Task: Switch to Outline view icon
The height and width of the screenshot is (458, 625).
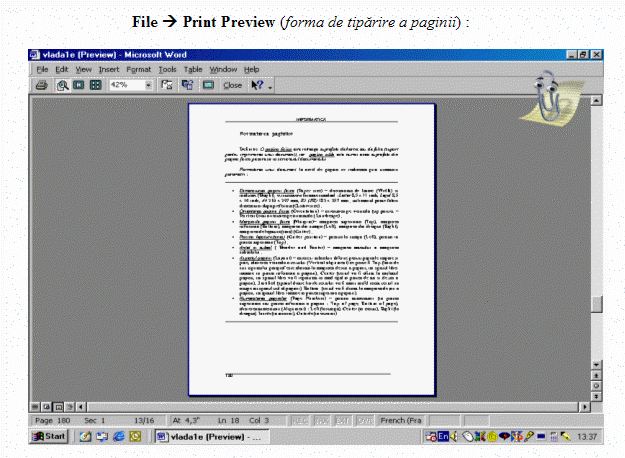Action: (70, 407)
